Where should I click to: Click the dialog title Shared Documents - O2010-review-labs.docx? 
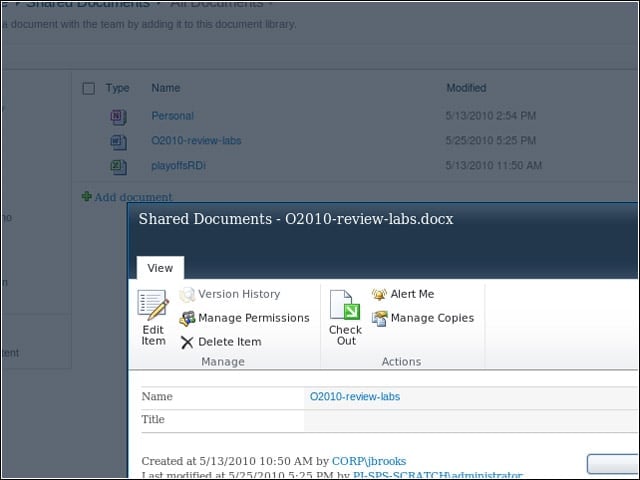coord(296,219)
